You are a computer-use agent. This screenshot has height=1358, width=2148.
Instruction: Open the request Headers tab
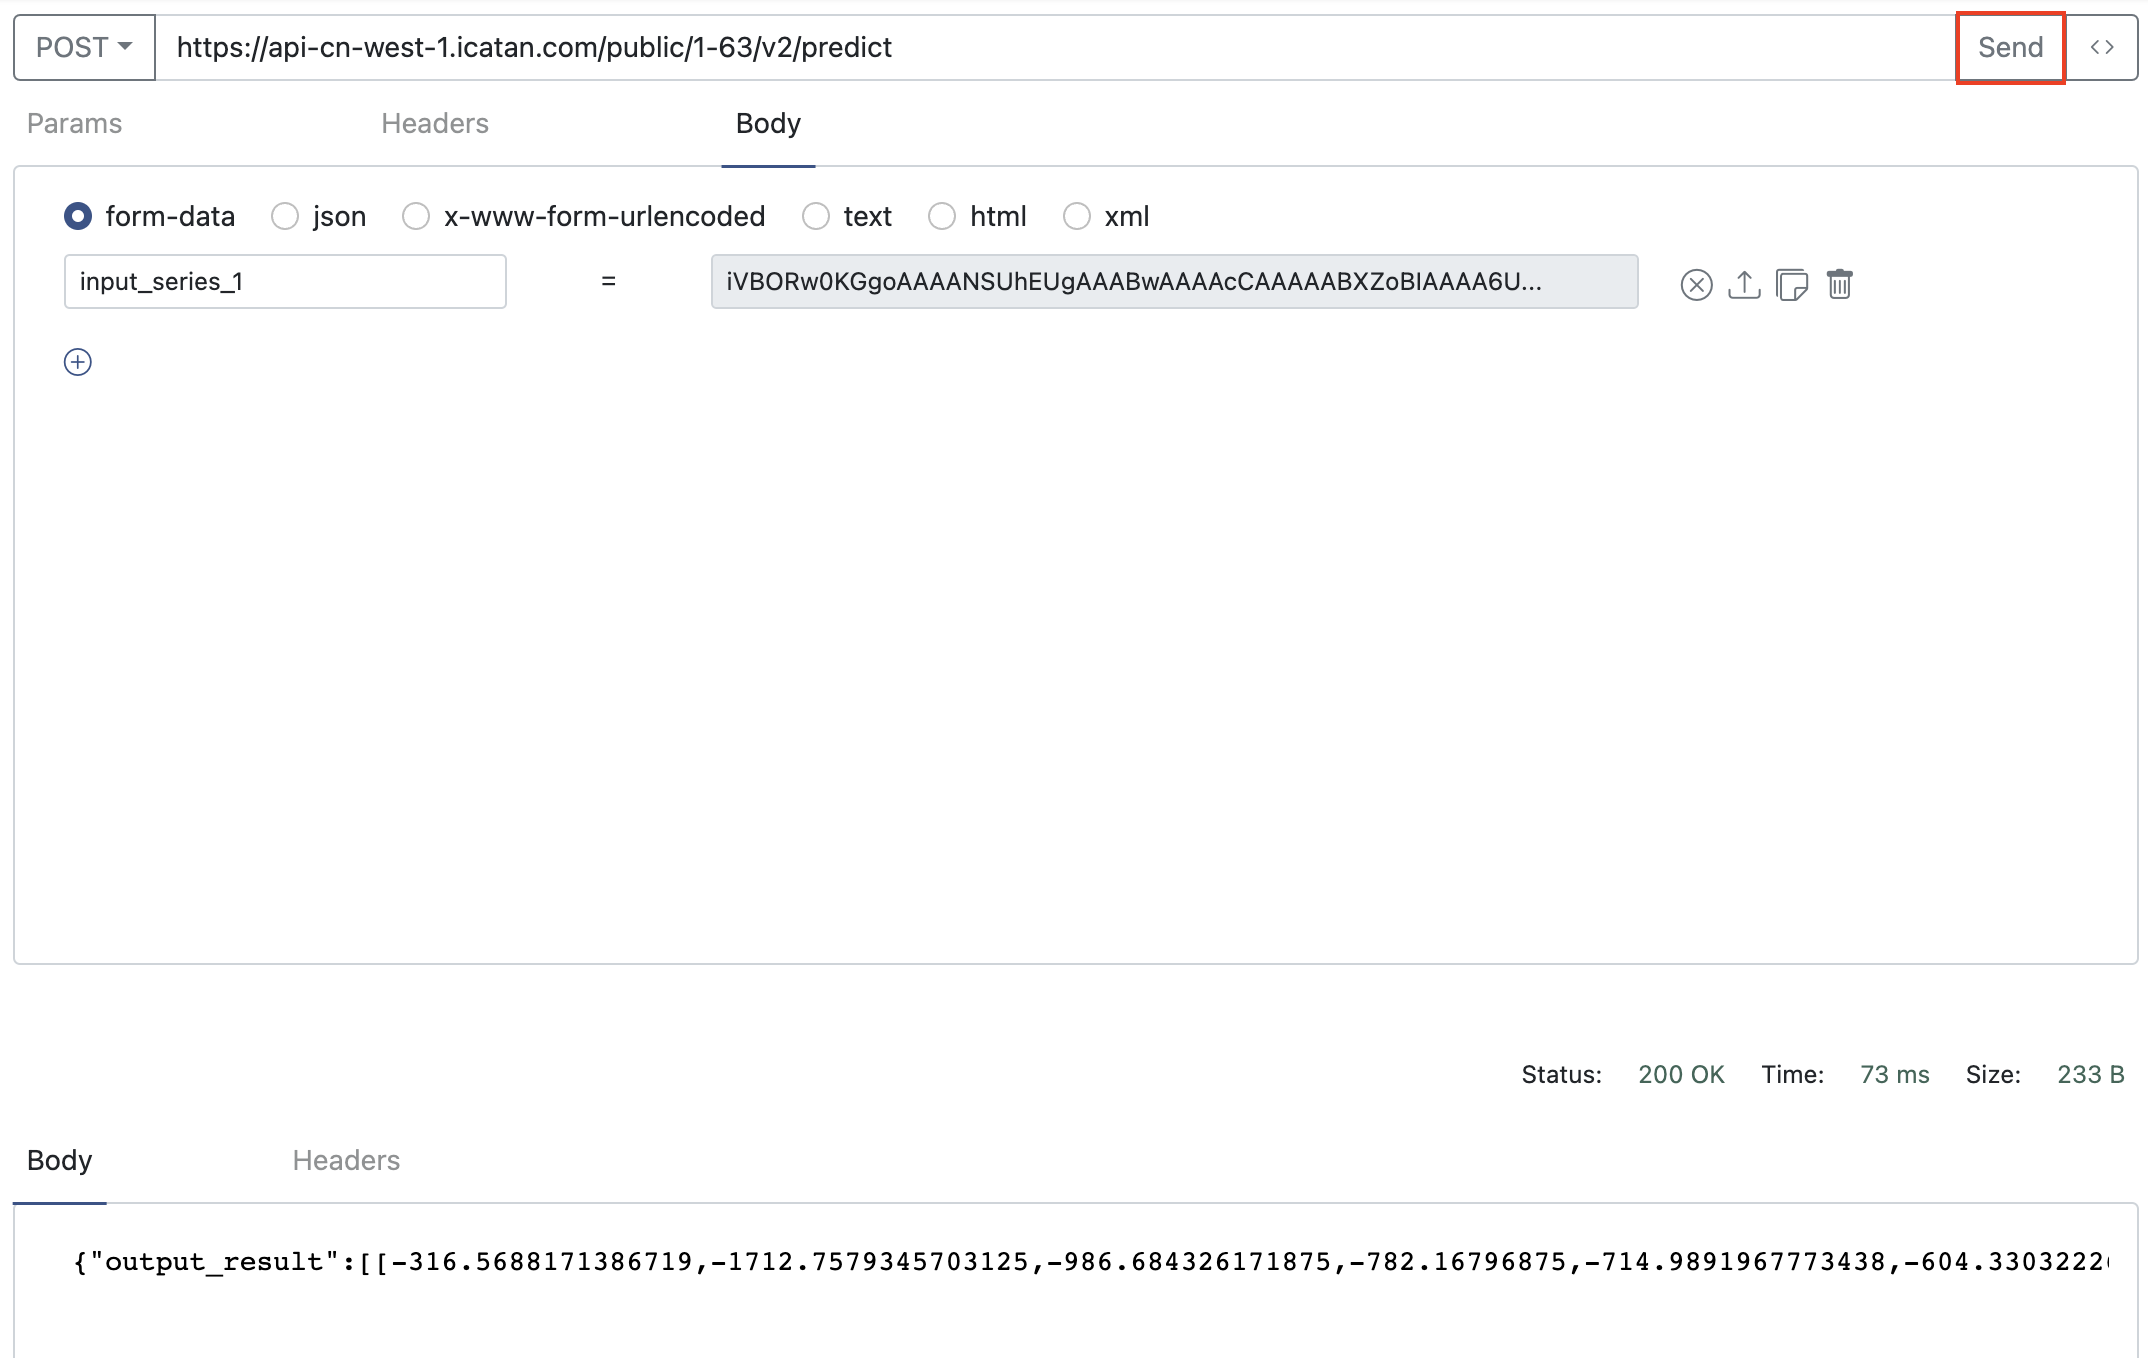click(434, 123)
